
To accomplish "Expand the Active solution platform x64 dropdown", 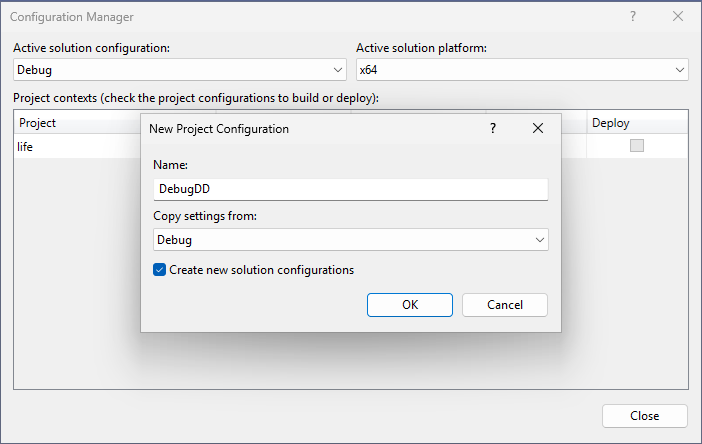I will pyautogui.click(x=522, y=70).
